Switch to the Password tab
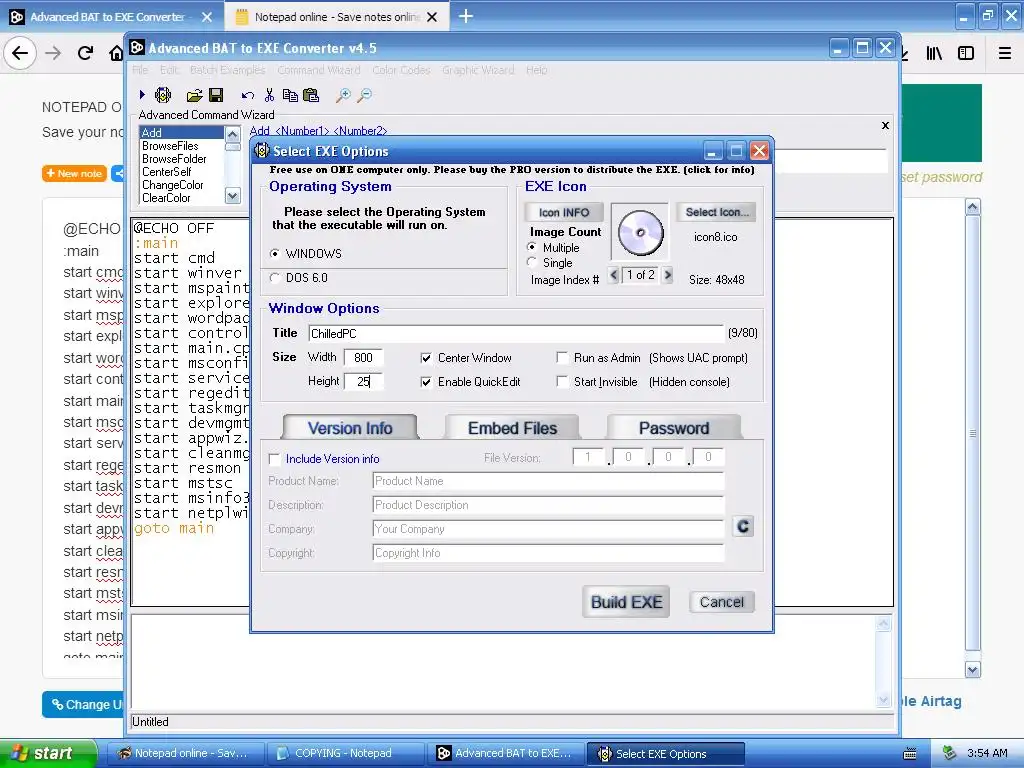Image resolution: width=1024 pixels, height=768 pixels. [x=674, y=428]
